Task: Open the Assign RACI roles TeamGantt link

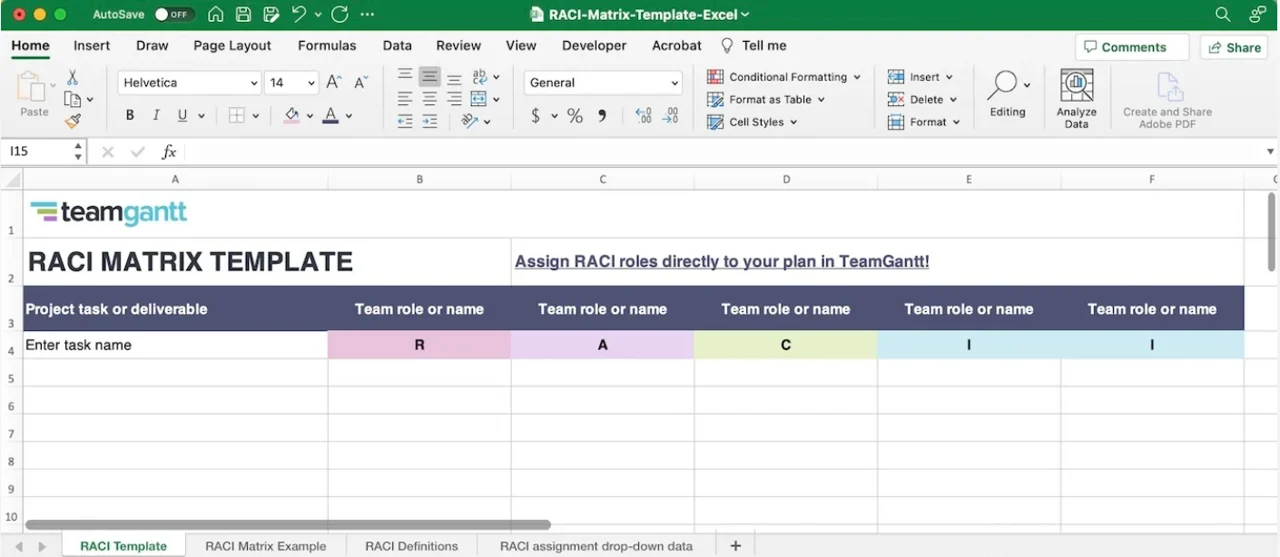Action: pos(722,262)
